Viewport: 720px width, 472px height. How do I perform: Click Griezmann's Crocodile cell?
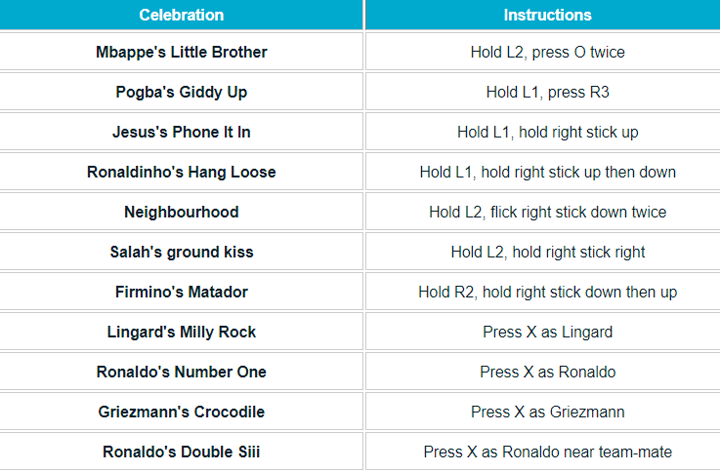[x=181, y=412]
